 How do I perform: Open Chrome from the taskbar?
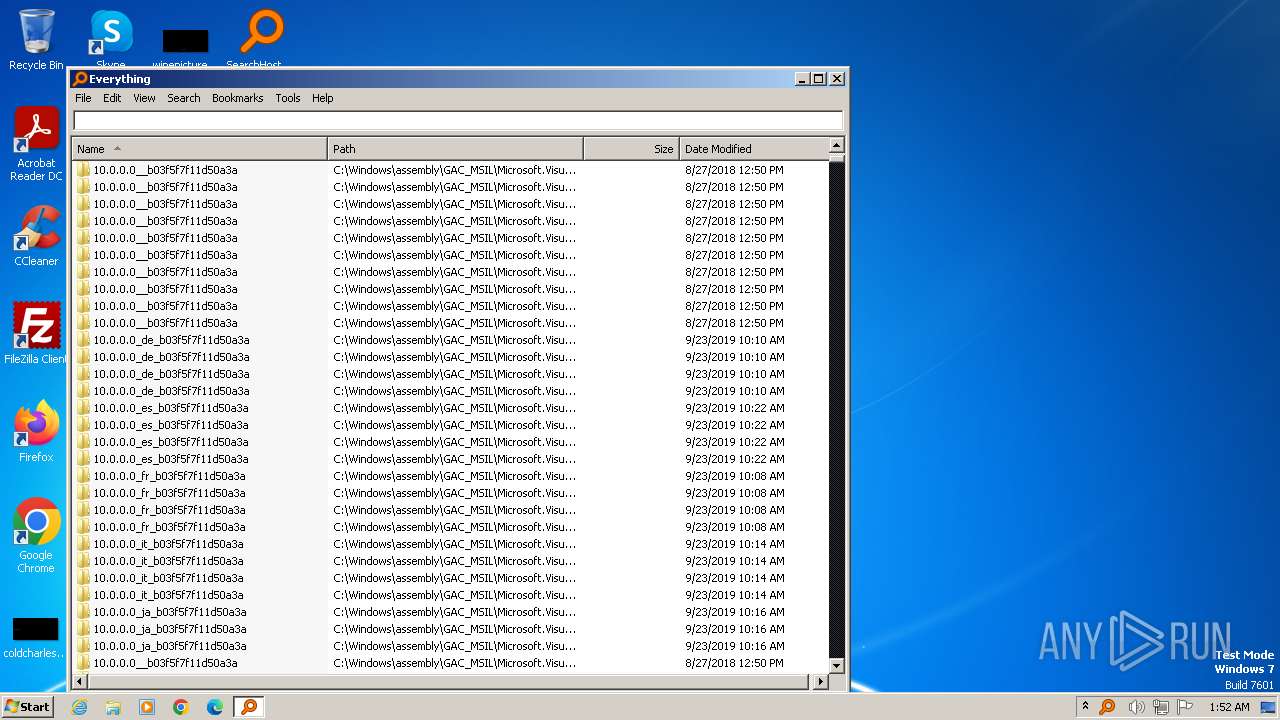[x=181, y=707]
